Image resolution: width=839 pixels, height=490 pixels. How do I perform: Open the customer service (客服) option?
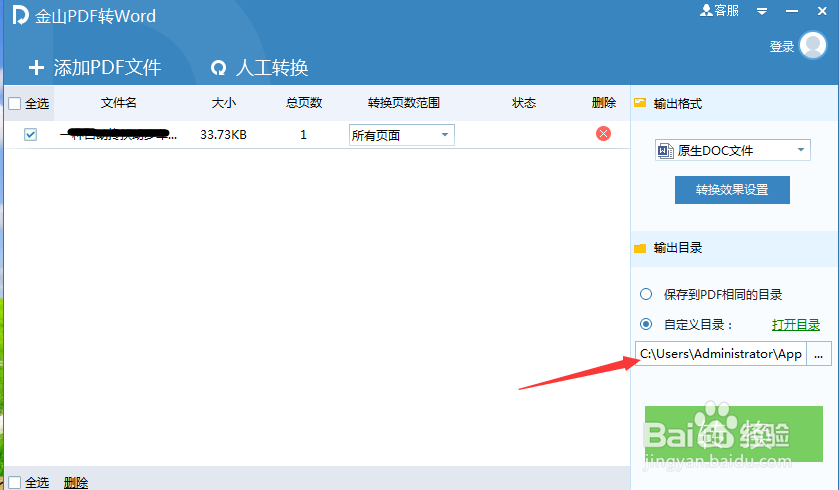pyautogui.click(x=720, y=10)
